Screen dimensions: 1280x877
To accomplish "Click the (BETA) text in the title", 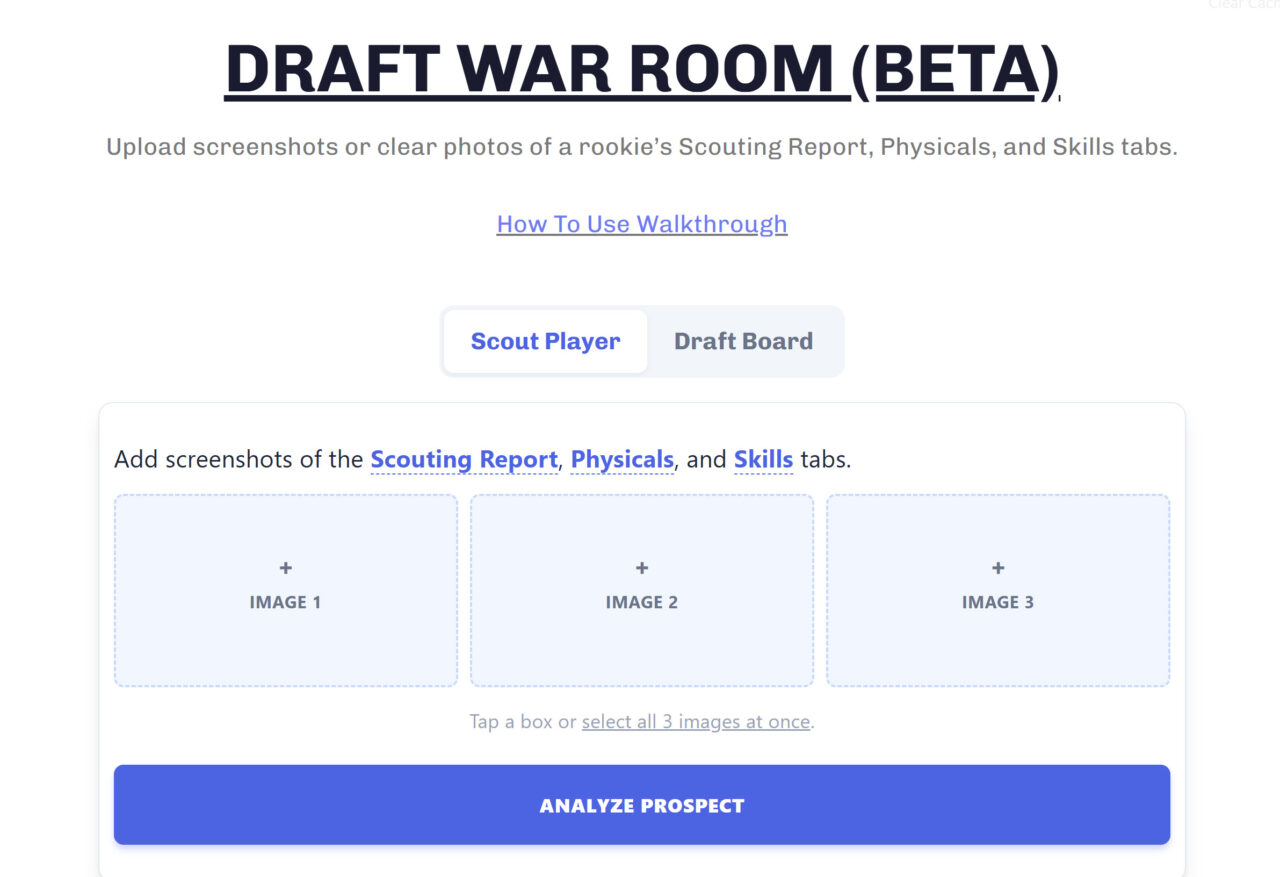I will (x=955, y=70).
